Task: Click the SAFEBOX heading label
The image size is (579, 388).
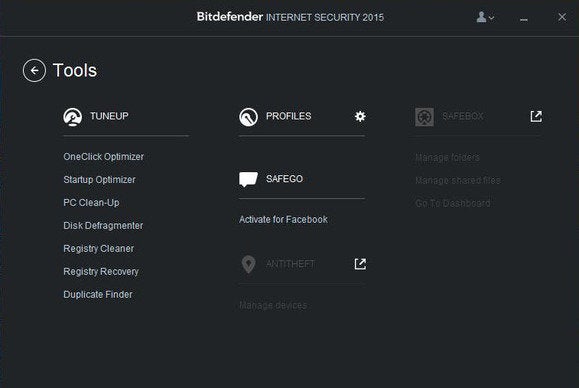Action: point(463,117)
